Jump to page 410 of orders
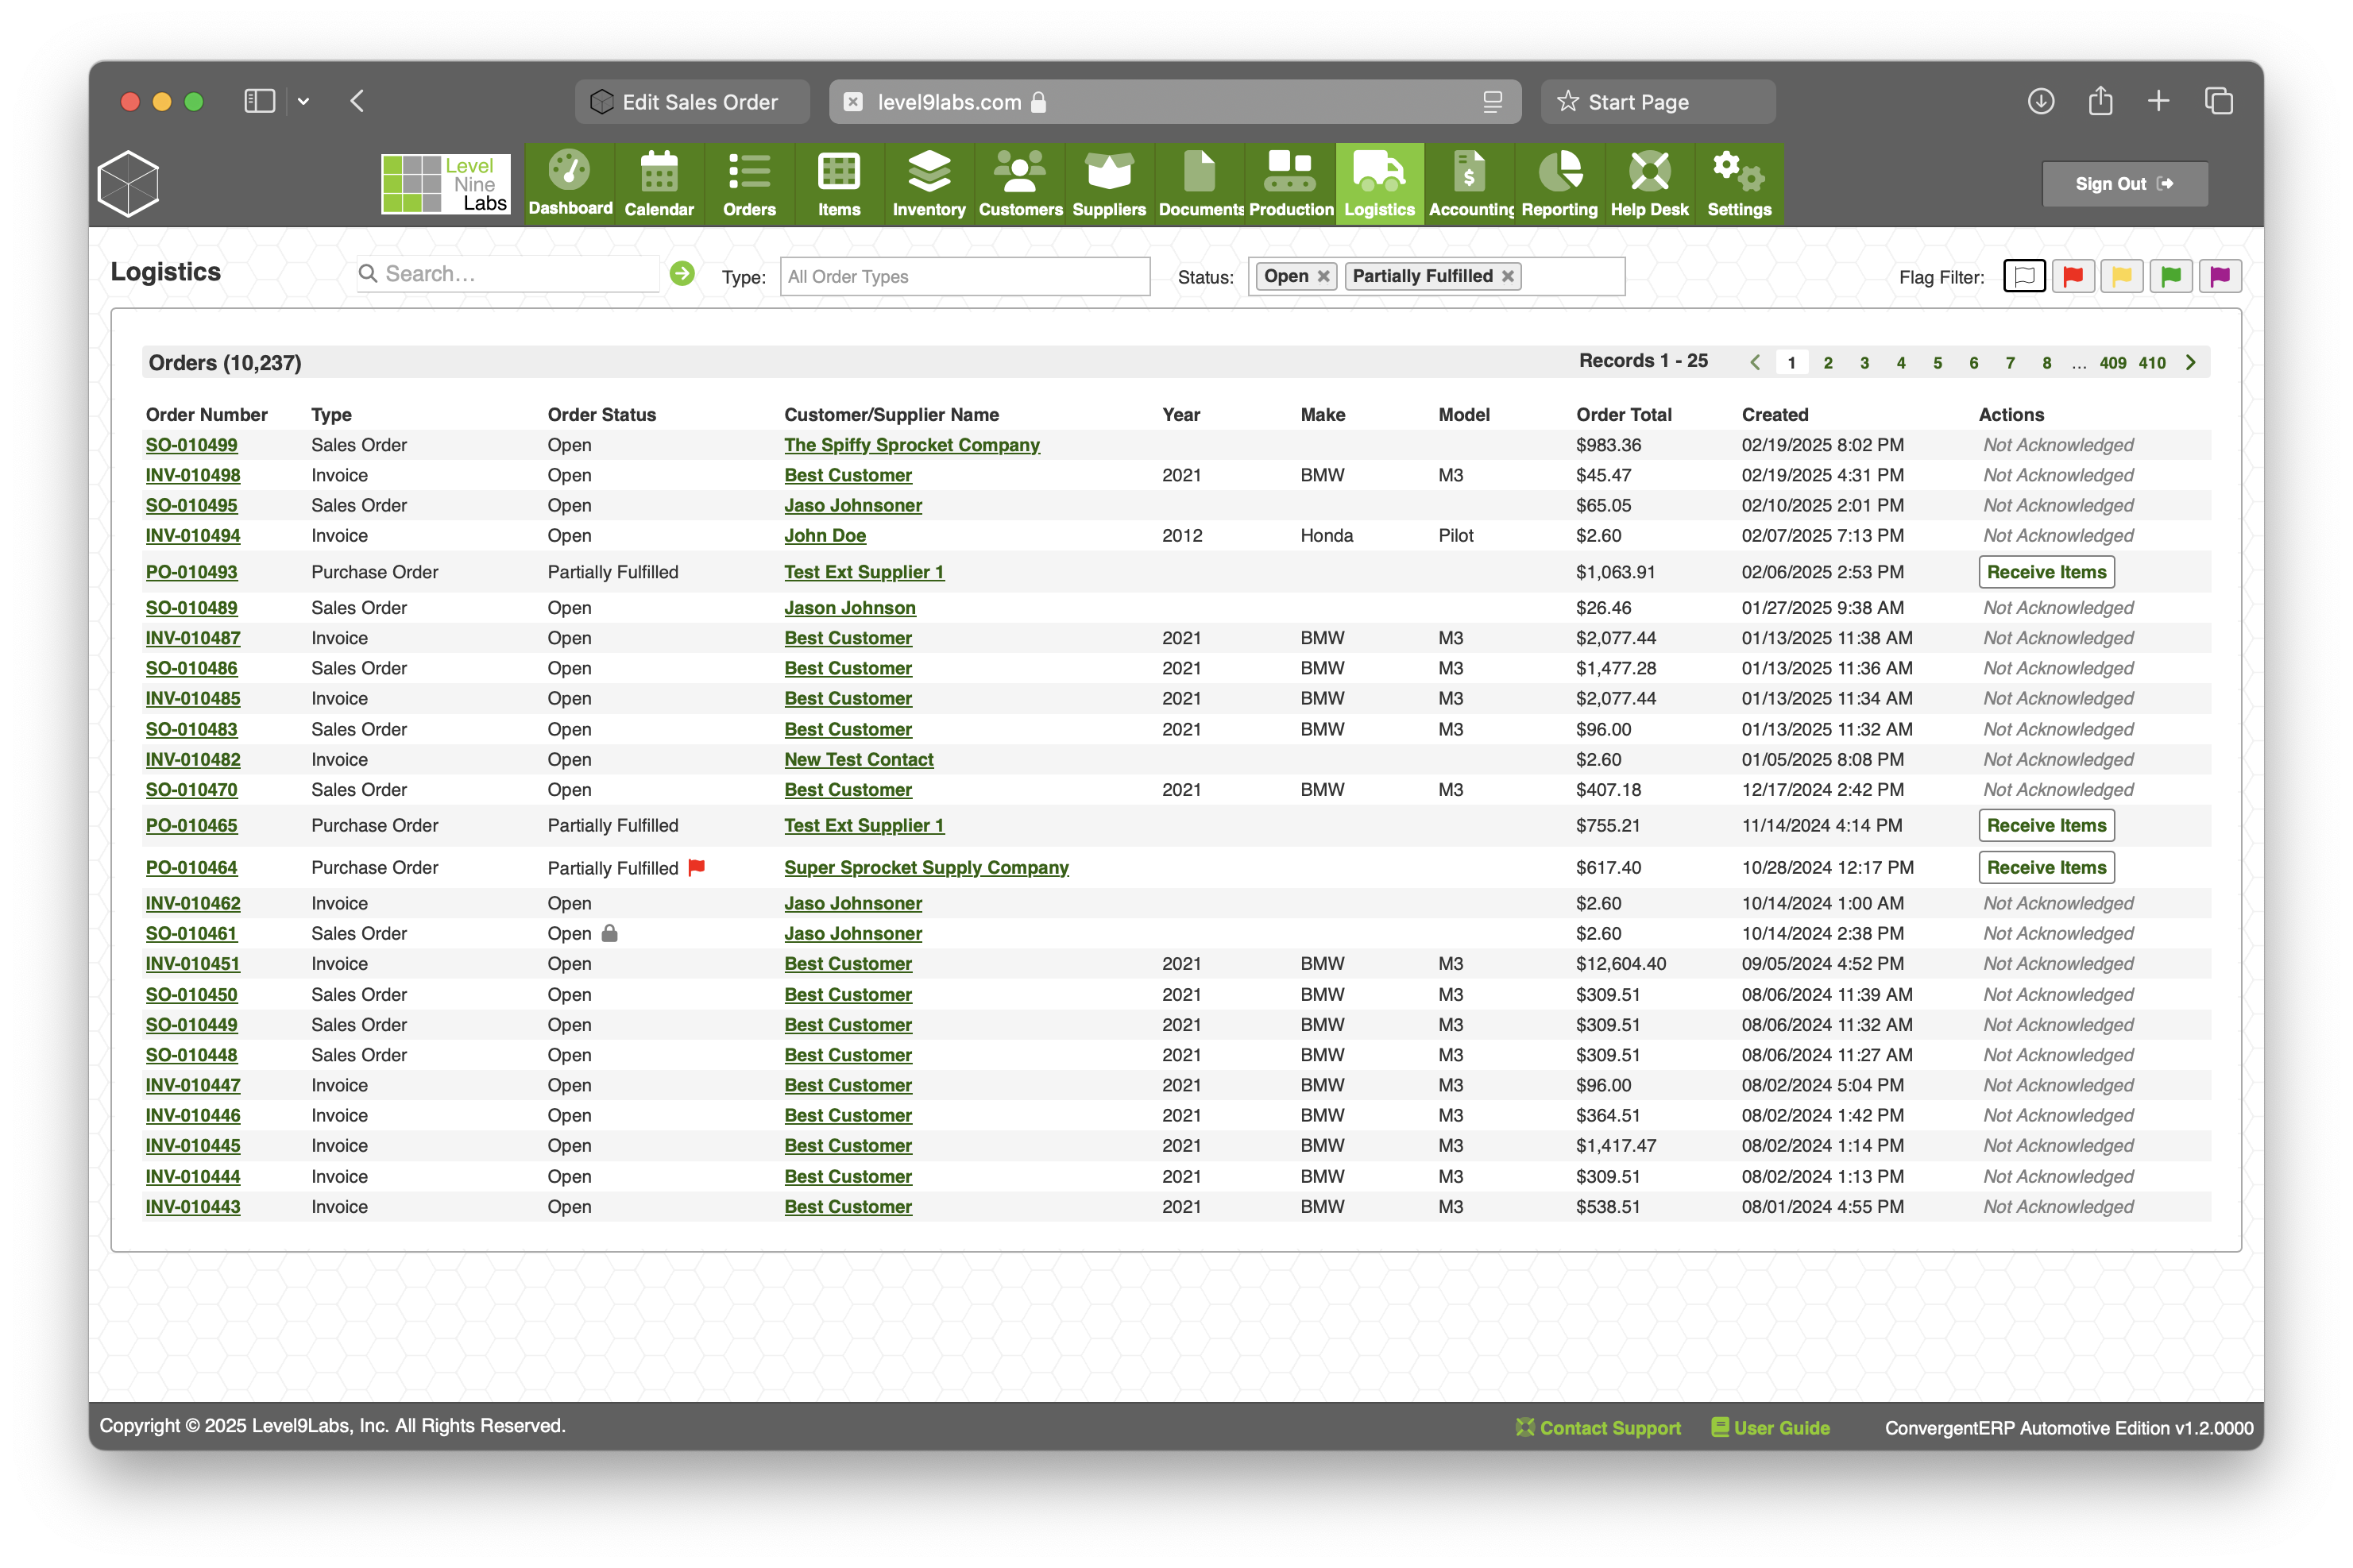Image resolution: width=2353 pixels, height=1568 pixels. pos(2152,363)
